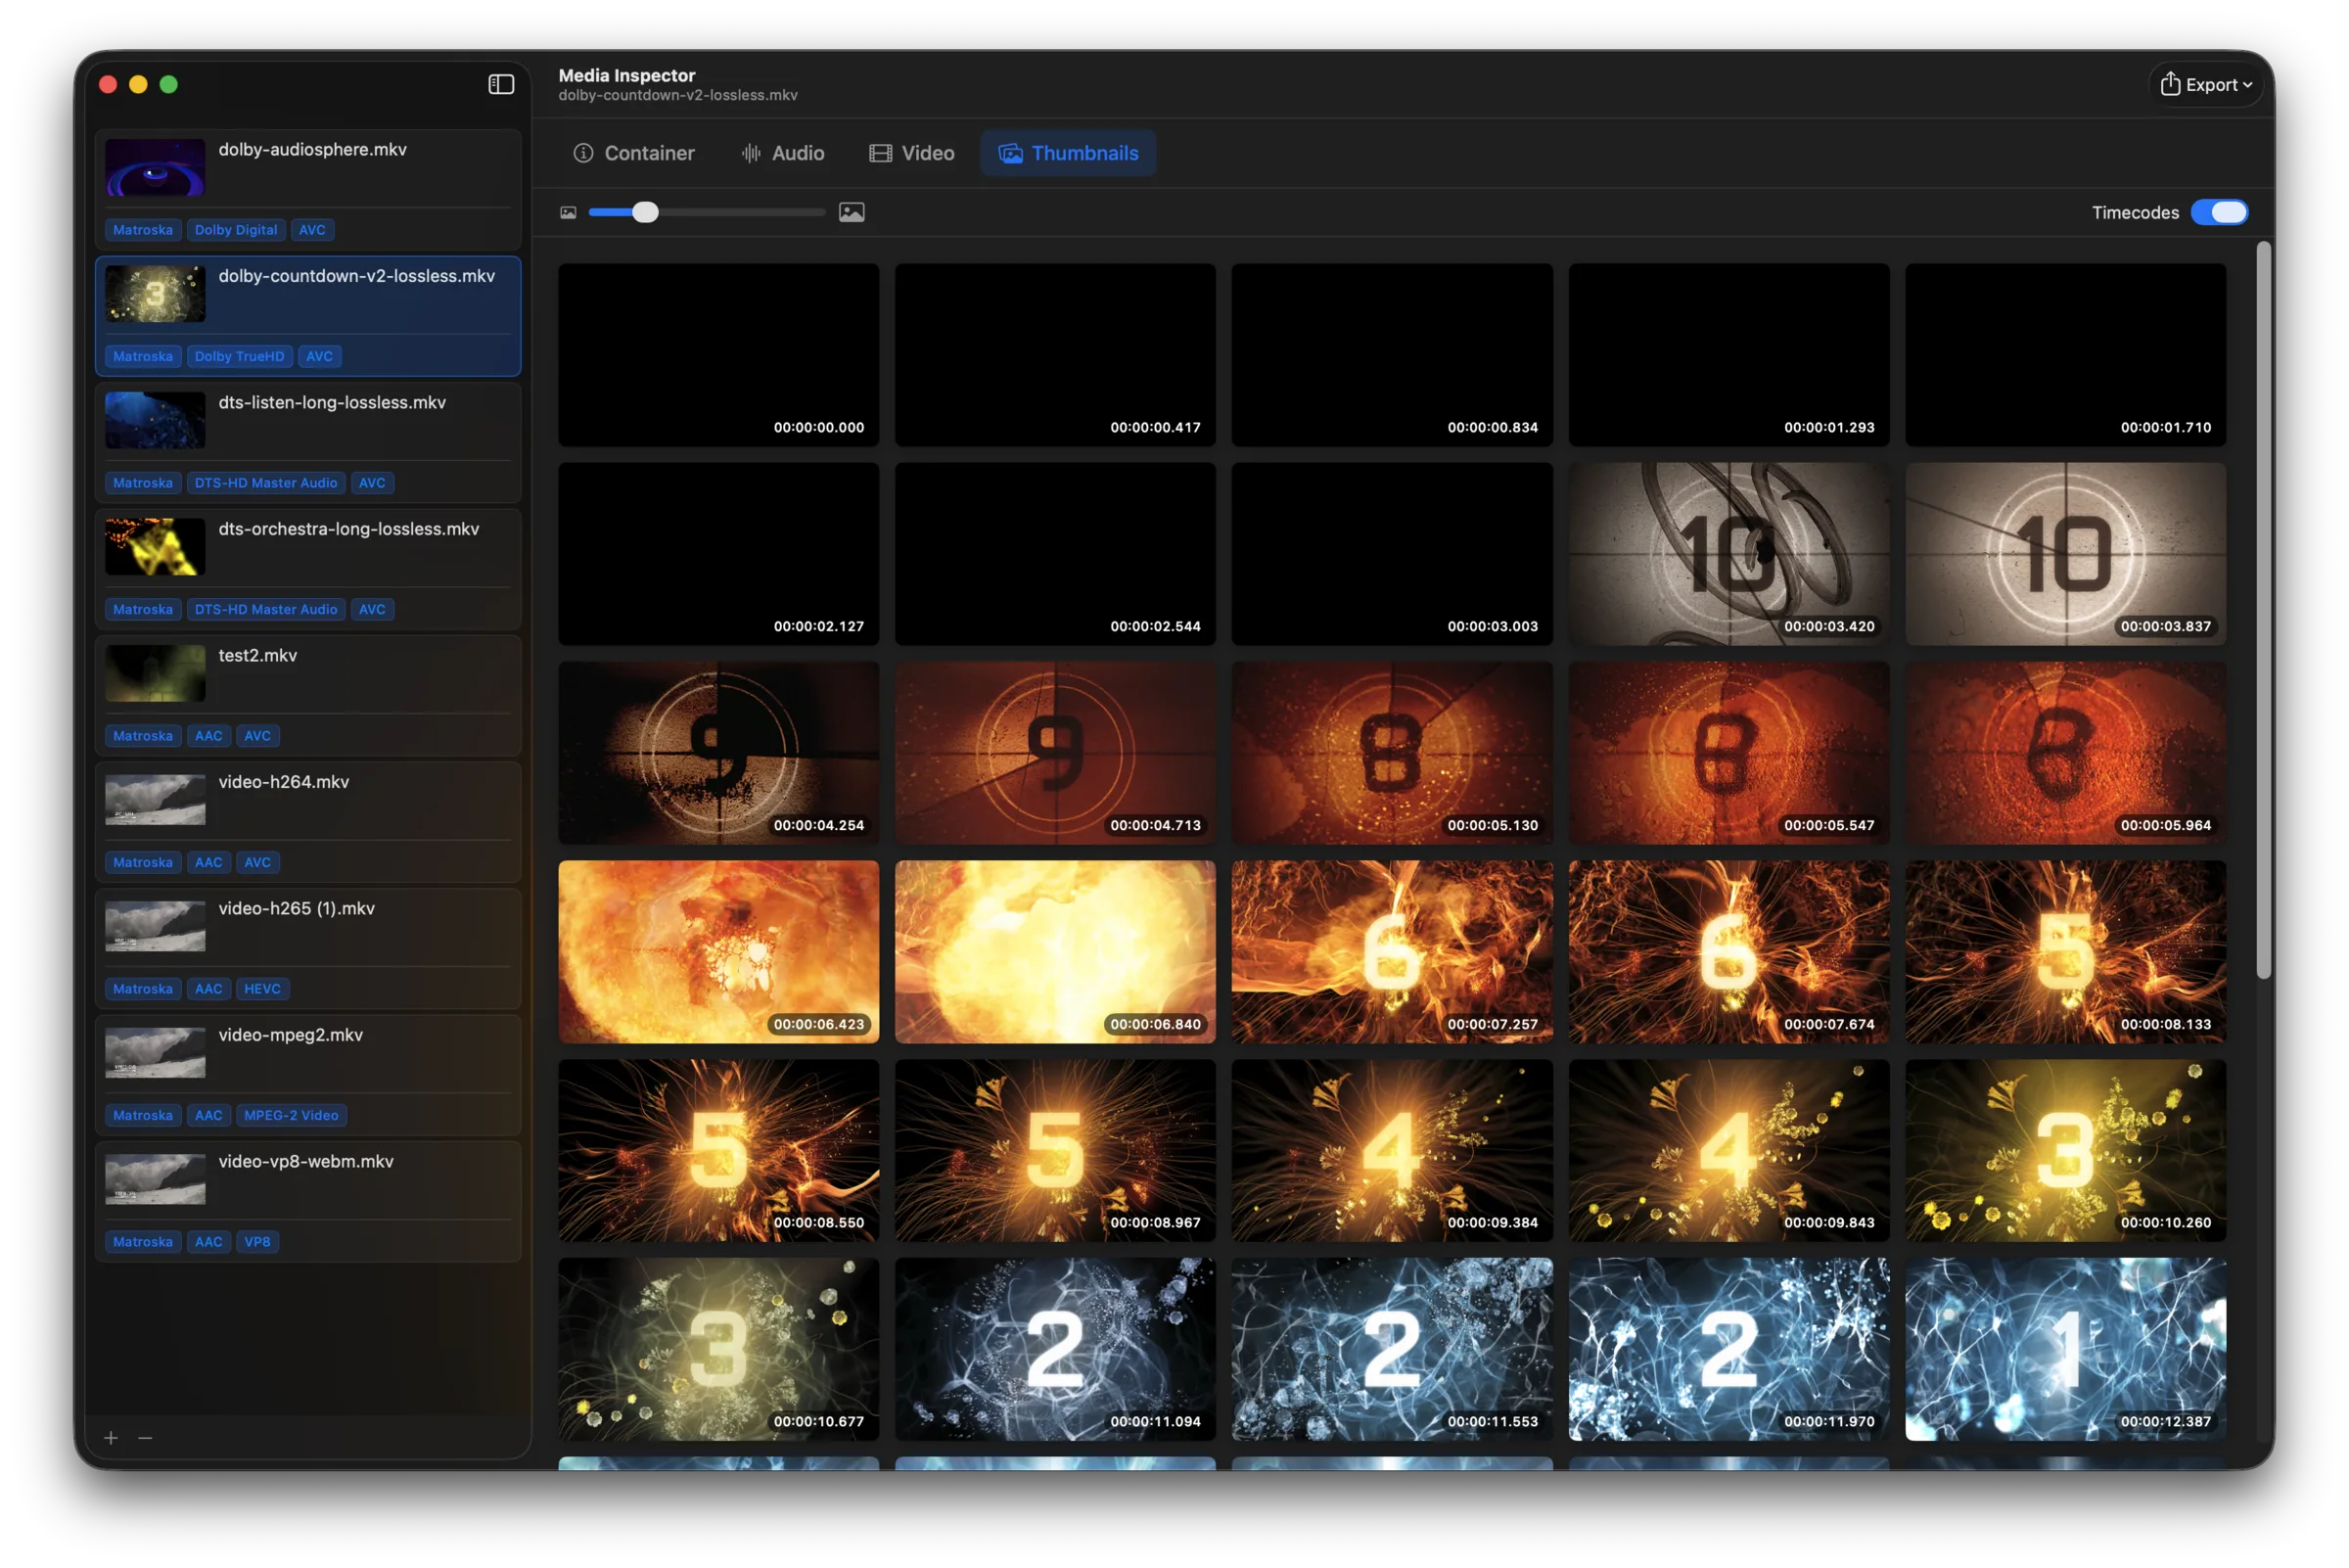The image size is (2349, 1568).
Task: Click the VP8 tag under video-vp8-webm
Action: pyautogui.click(x=257, y=1242)
